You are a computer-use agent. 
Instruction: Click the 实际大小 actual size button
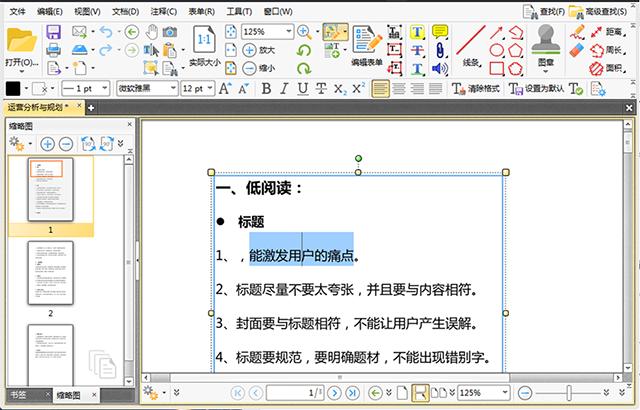[204, 47]
